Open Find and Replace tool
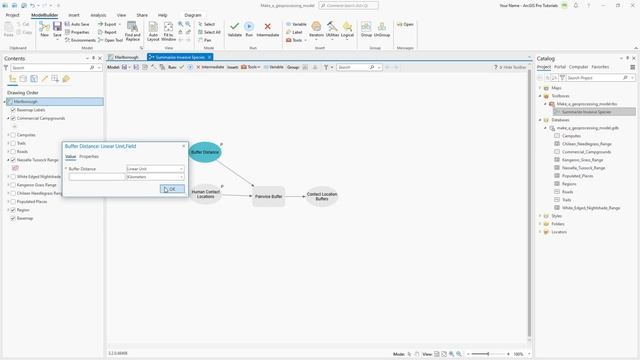This screenshot has width=640, height=360. (x=132, y=31)
